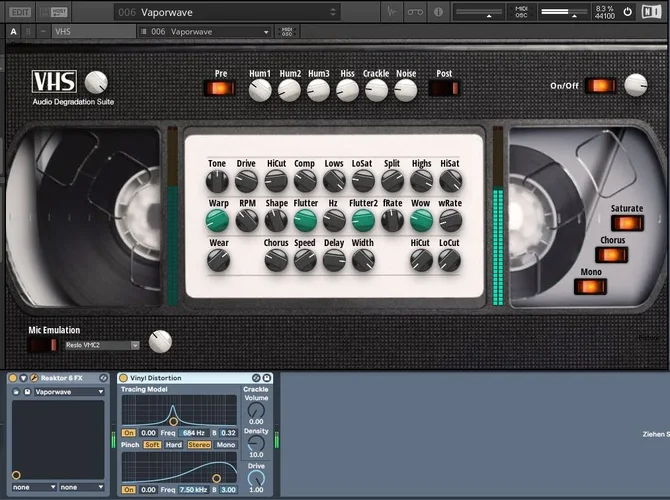Click the Drive knob on cassette label
The width and height of the screenshot is (670, 500).
point(247,181)
